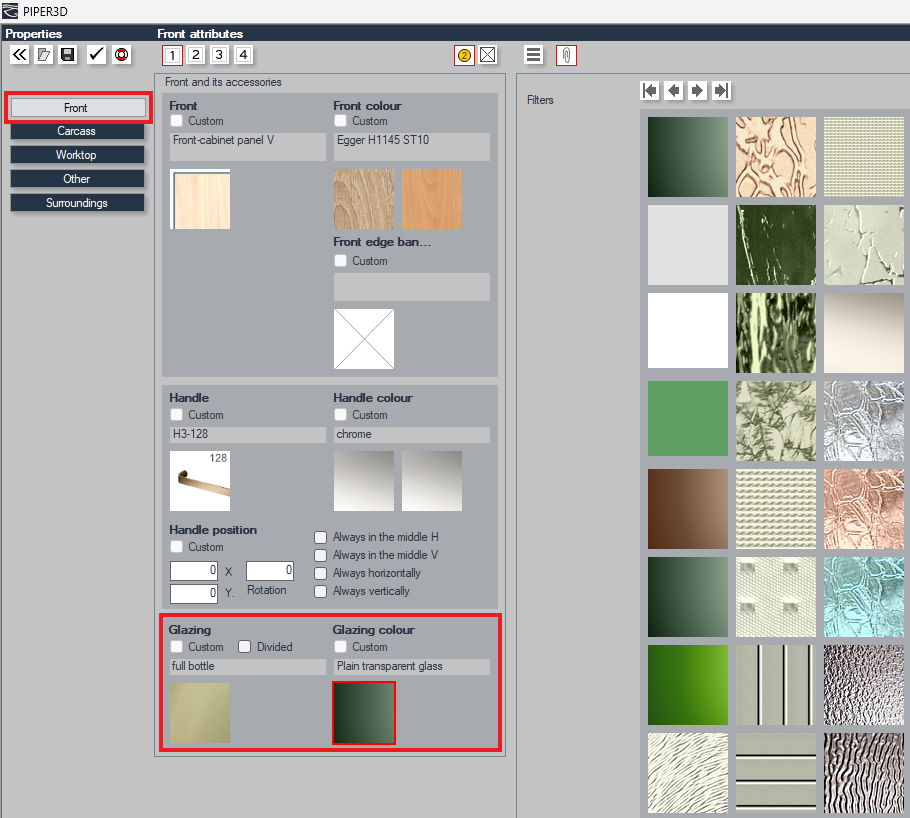
Task: Check Always in the middle H
Action: coord(320,537)
